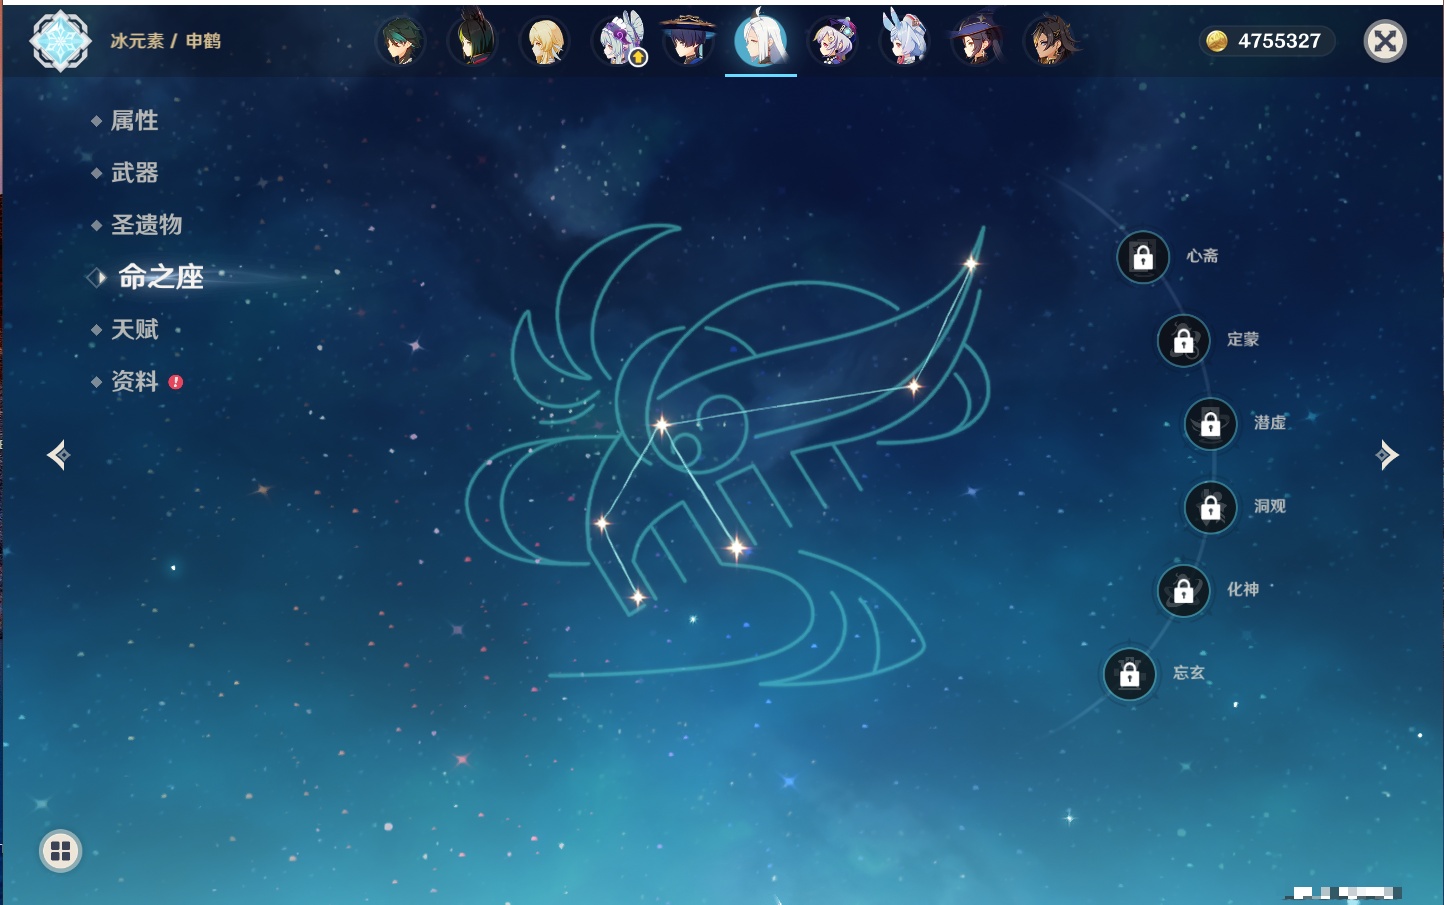Click the 忘玄 constellation label
The image size is (1444, 905).
(1189, 673)
